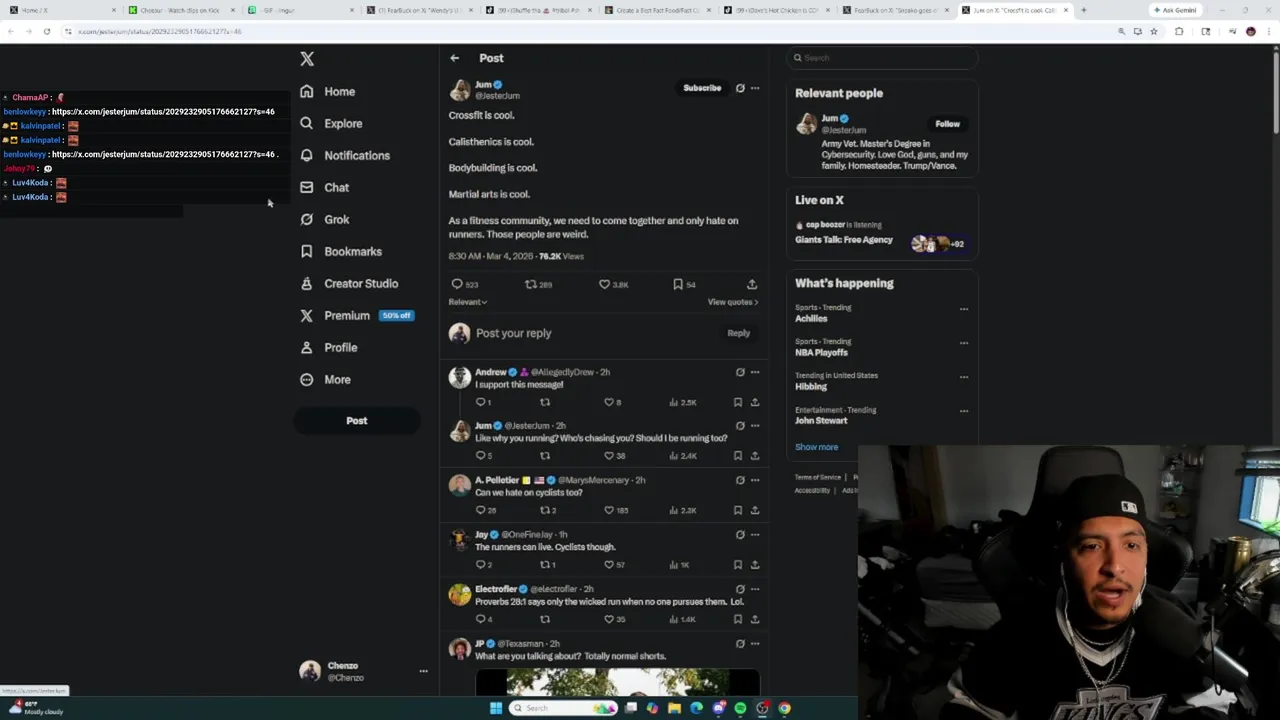Open Chenzo account menu dots
This screenshot has width=1280, height=720.
pyautogui.click(x=423, y=671)
